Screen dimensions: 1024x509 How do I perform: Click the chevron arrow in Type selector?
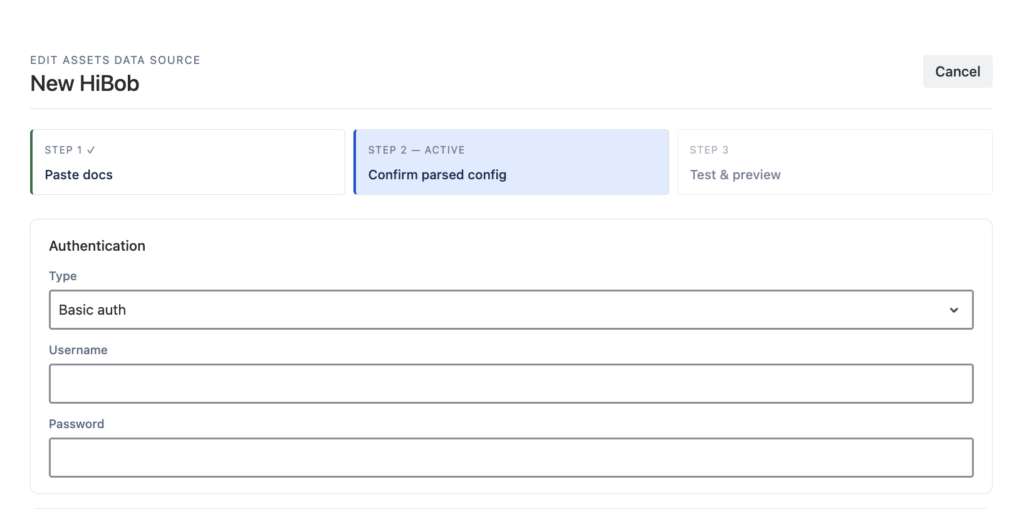(x=954, y=310)
